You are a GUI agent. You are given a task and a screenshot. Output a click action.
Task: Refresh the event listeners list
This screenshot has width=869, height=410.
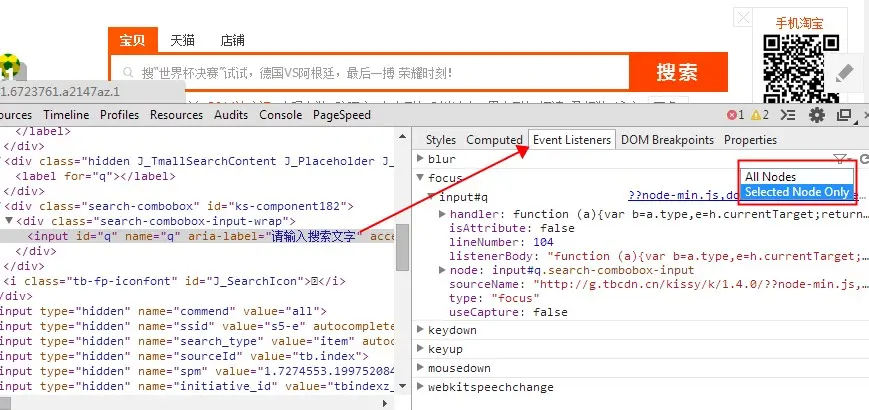[863, 159]
